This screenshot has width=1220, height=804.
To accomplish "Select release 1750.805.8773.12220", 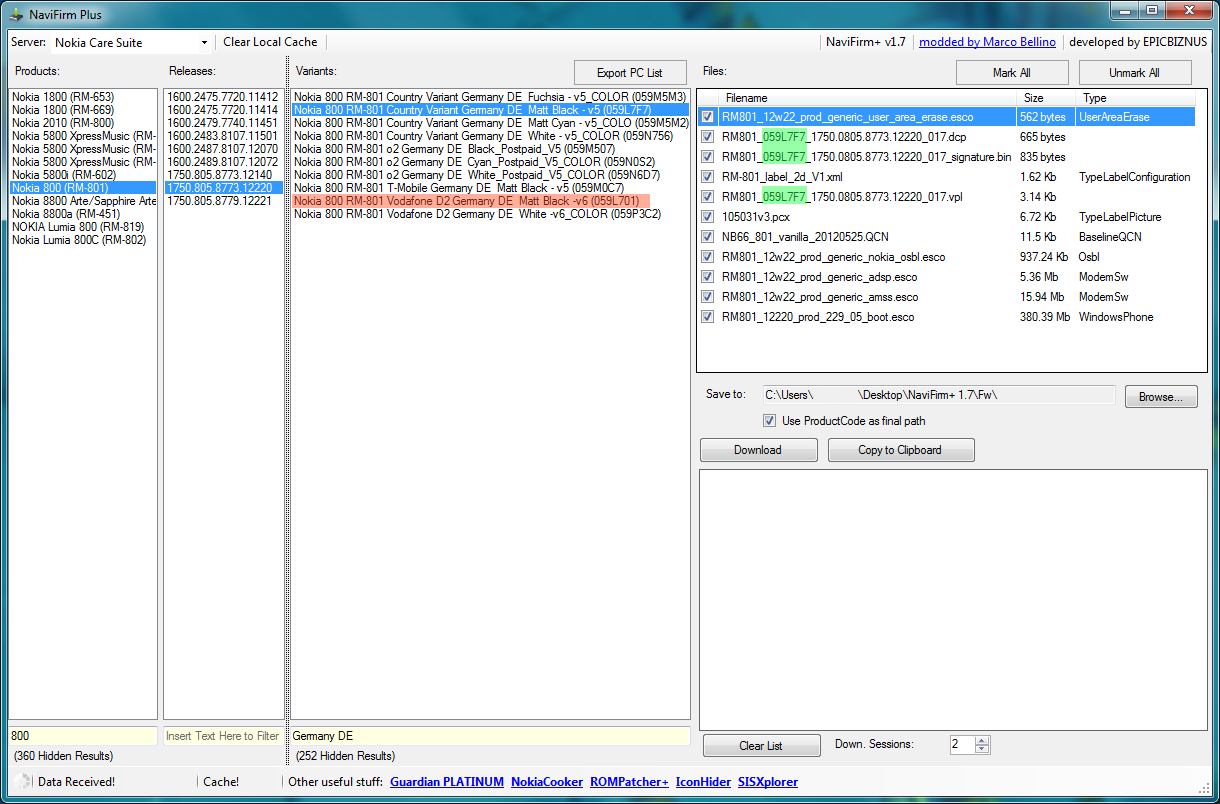I will pos(224,188).
